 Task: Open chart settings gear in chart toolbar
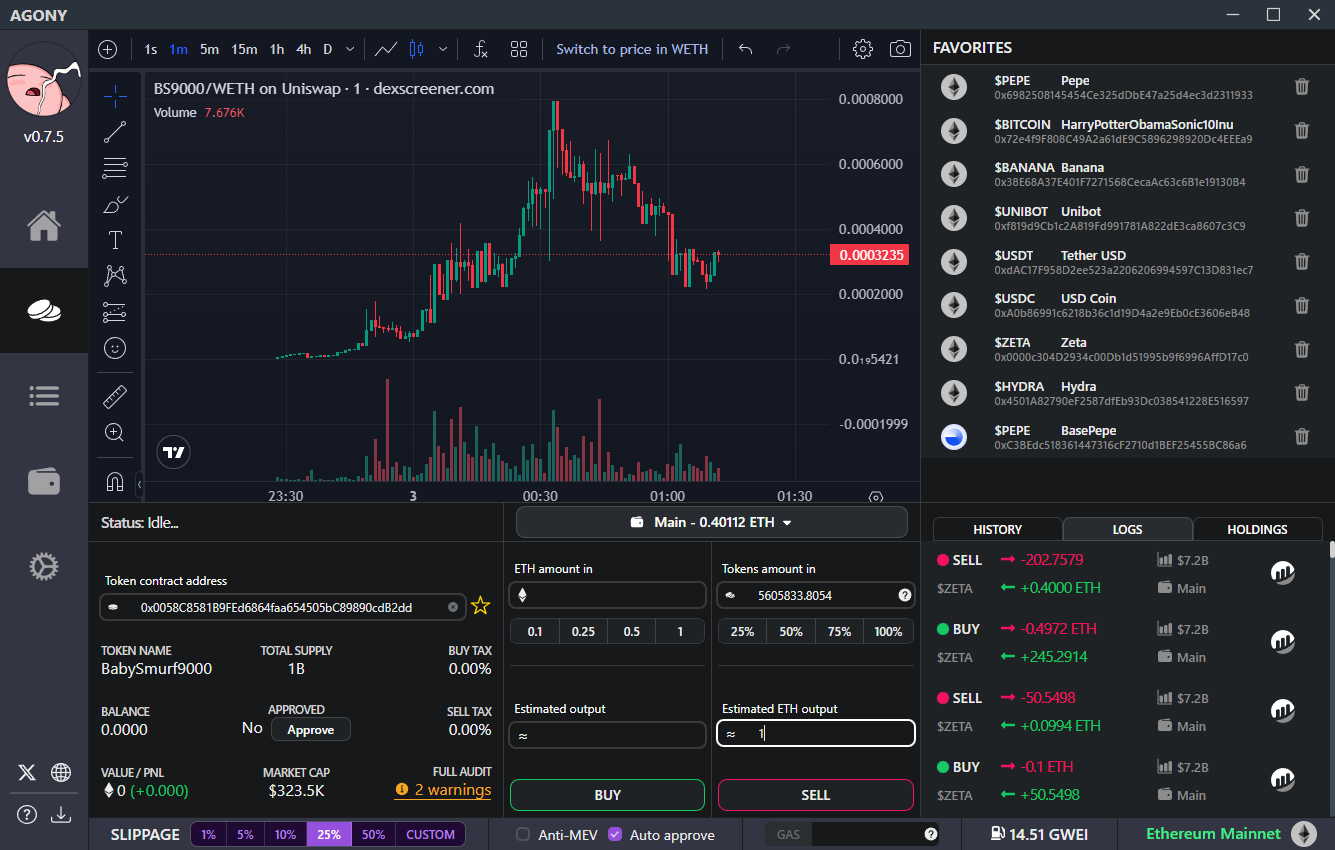[x=863, y=49]
